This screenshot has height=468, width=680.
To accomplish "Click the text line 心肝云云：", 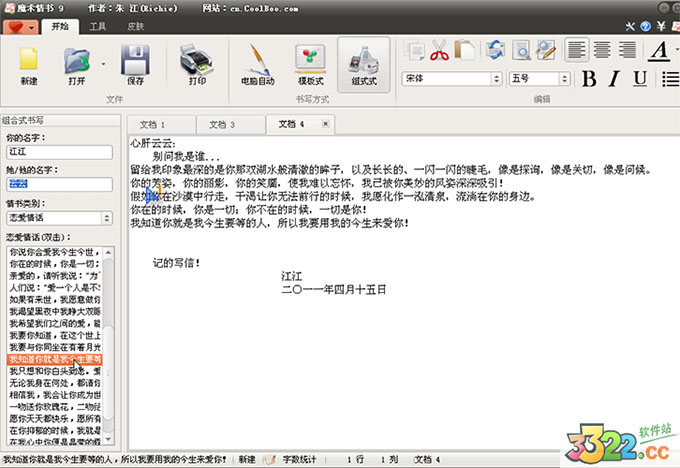I will point(153,143).
